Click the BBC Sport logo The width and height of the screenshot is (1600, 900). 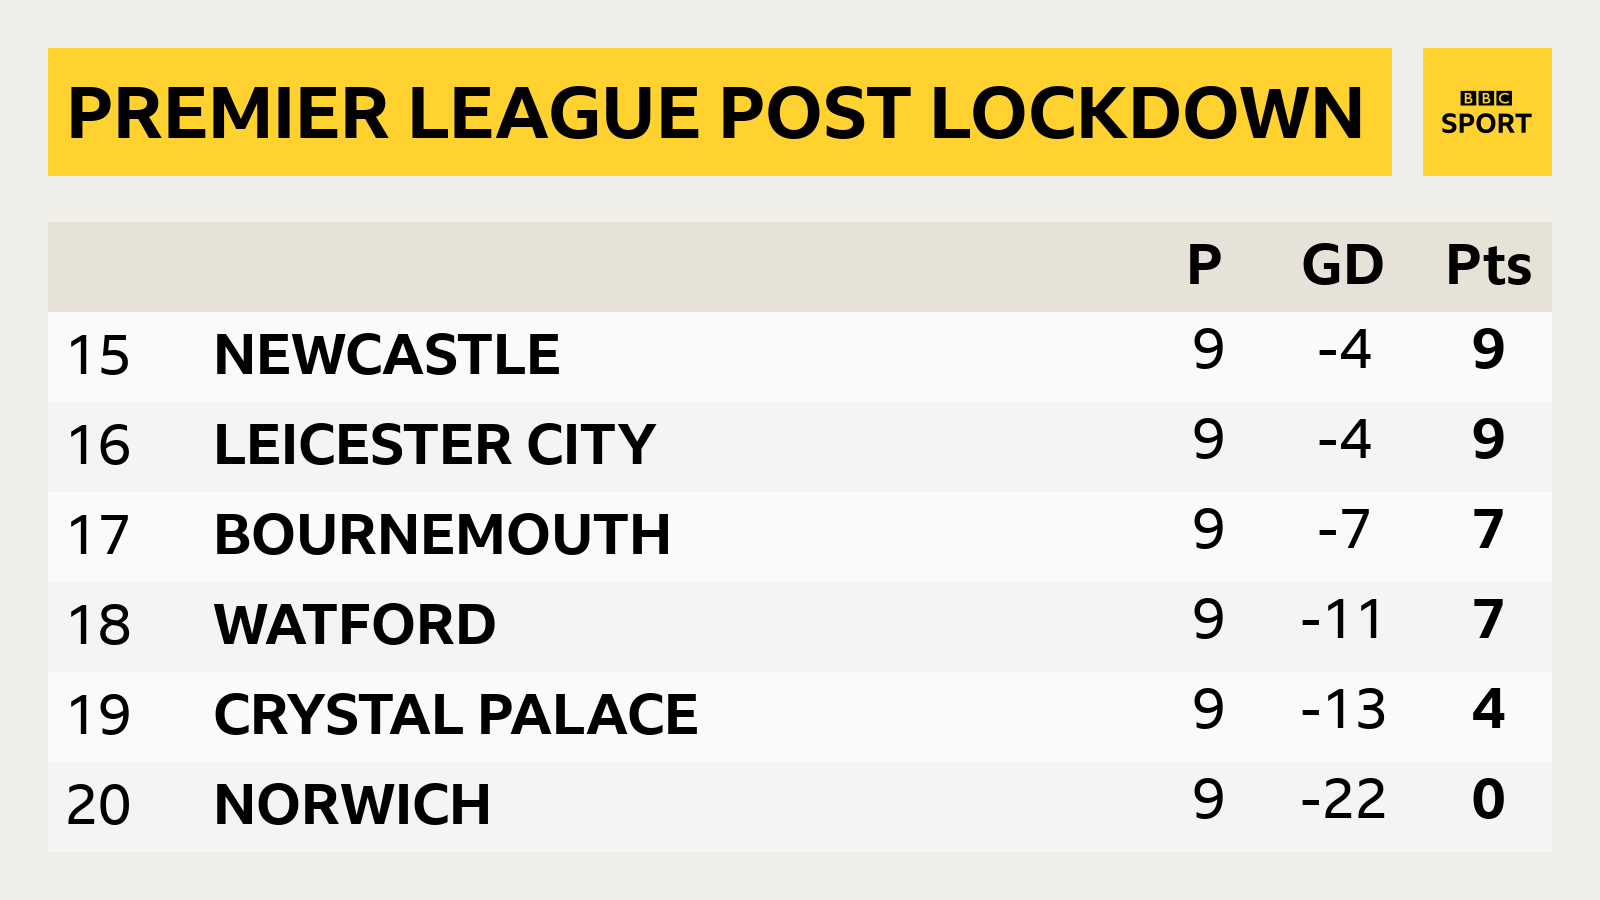click(x=1487, y=112)
